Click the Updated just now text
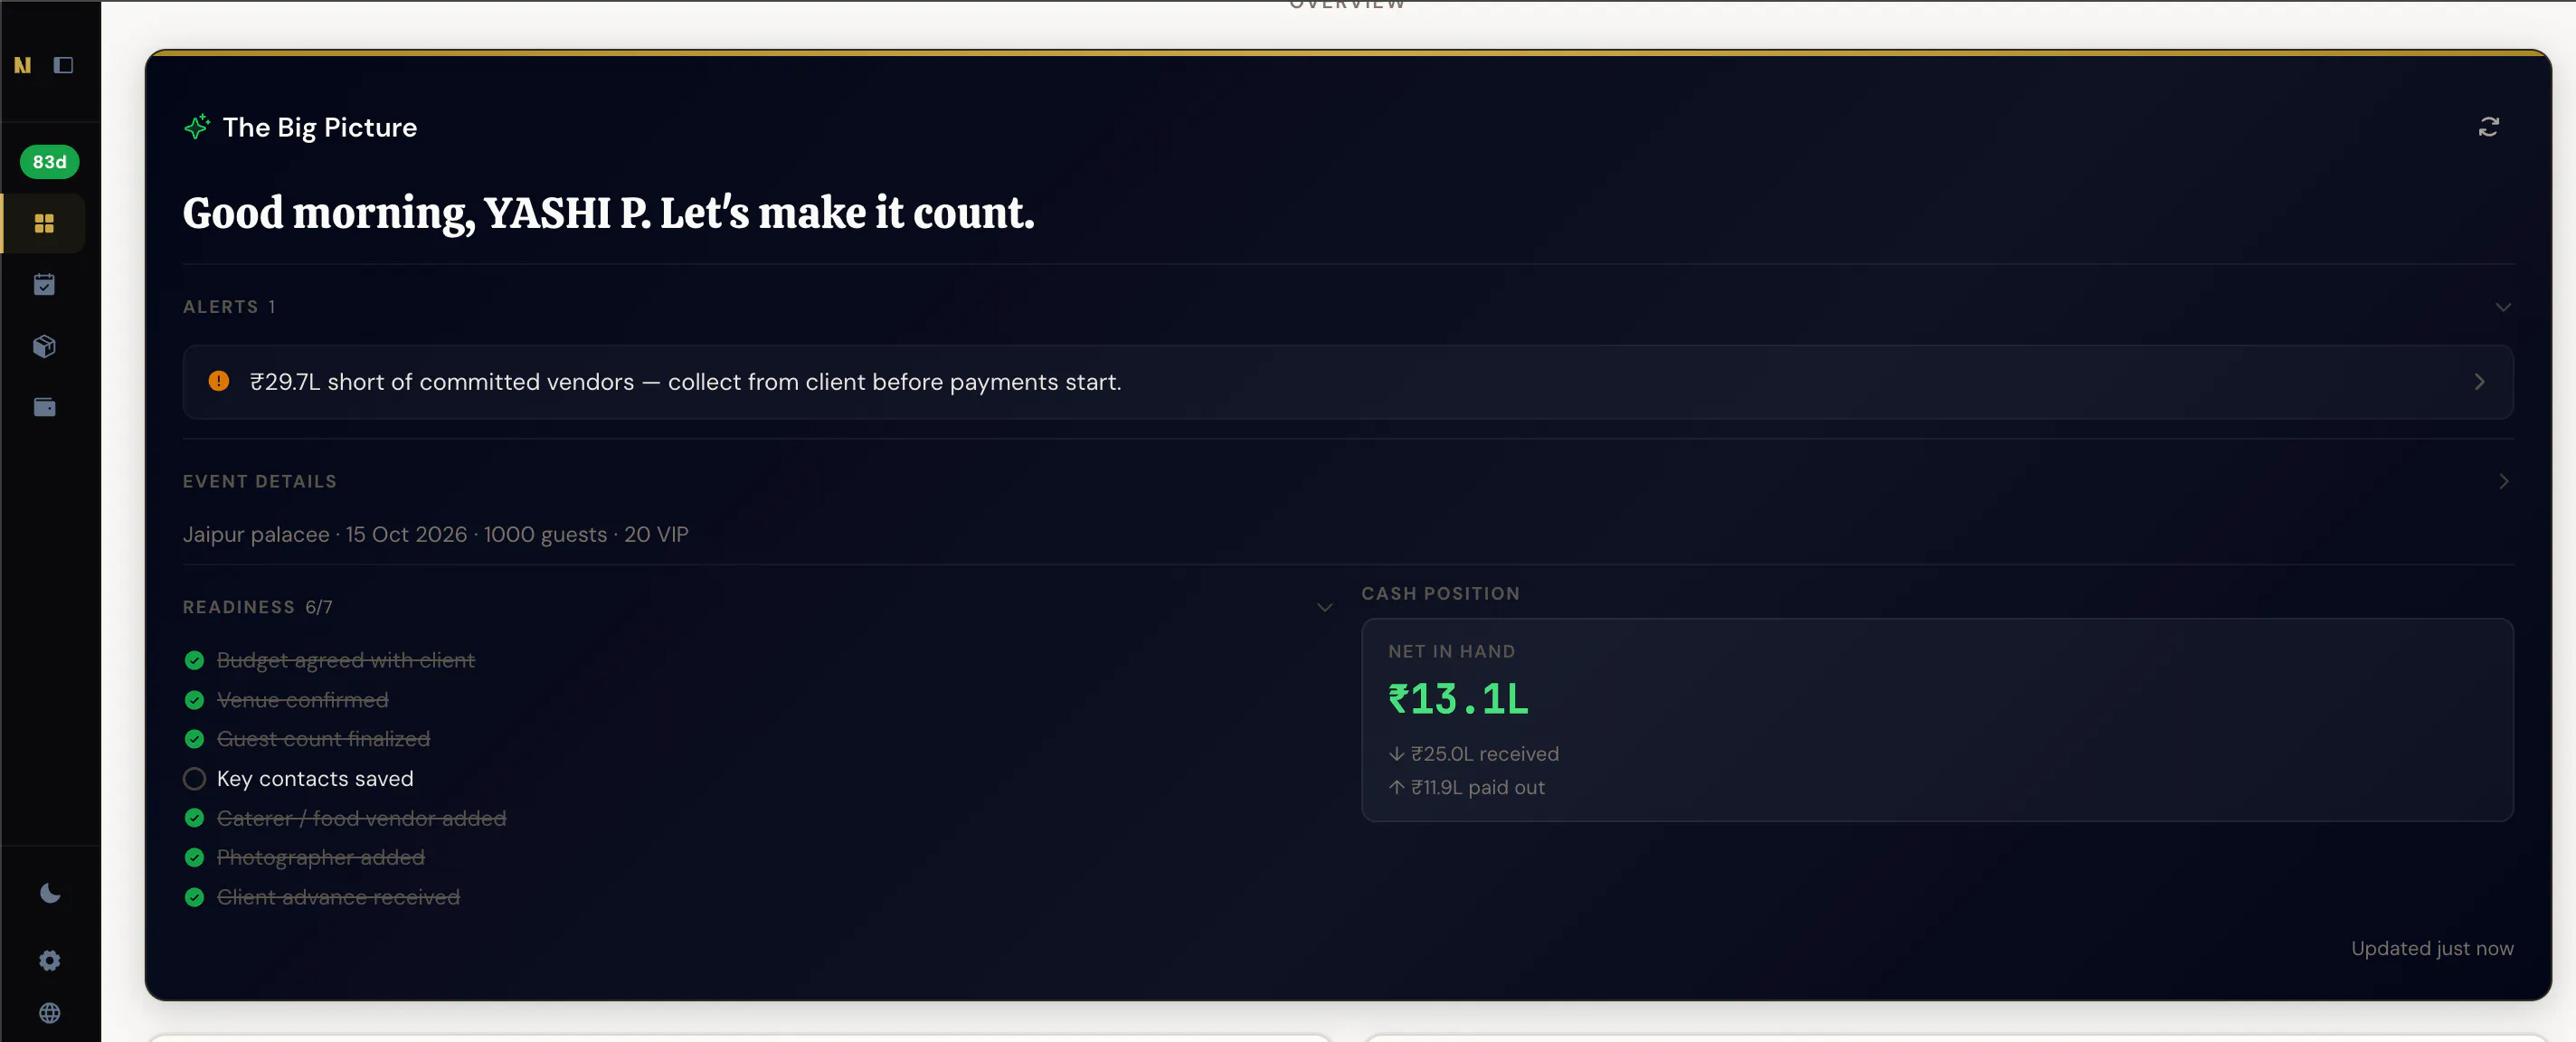 2432,948
